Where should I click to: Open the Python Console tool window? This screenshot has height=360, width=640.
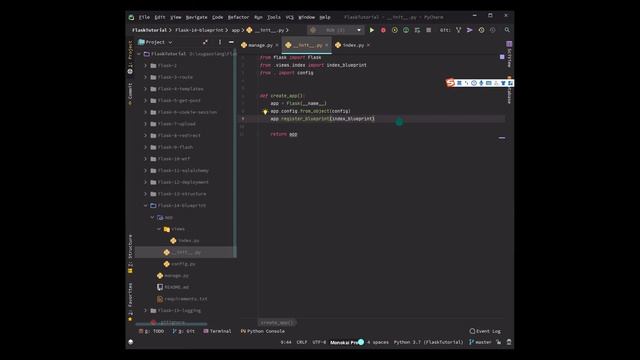[x=263, y=331]
